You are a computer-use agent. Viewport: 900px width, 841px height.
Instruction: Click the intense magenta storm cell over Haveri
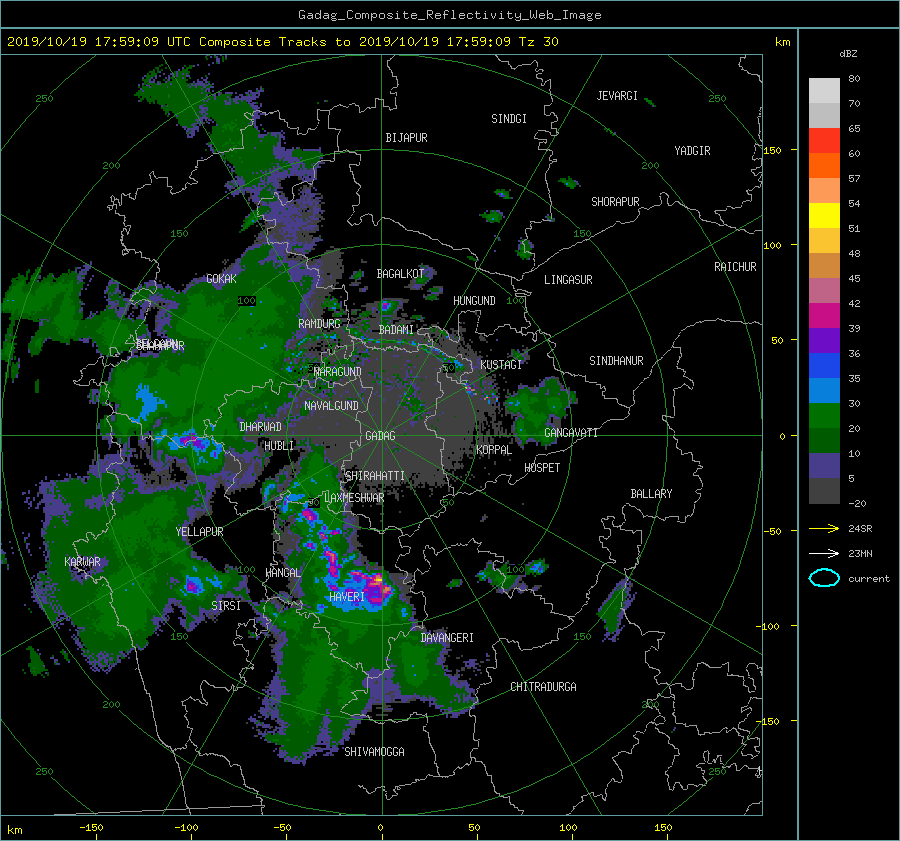374,587
